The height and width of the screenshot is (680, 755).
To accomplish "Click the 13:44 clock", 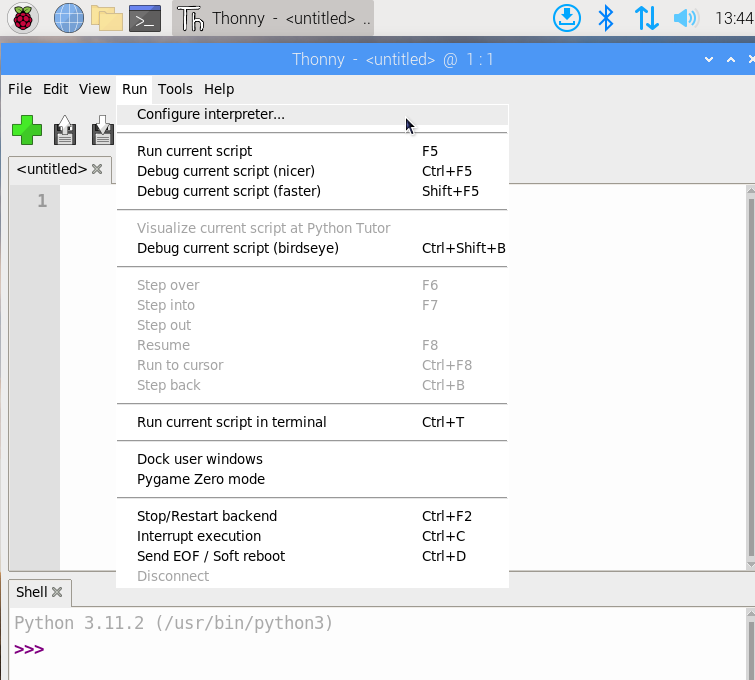I will click(734, 18).
